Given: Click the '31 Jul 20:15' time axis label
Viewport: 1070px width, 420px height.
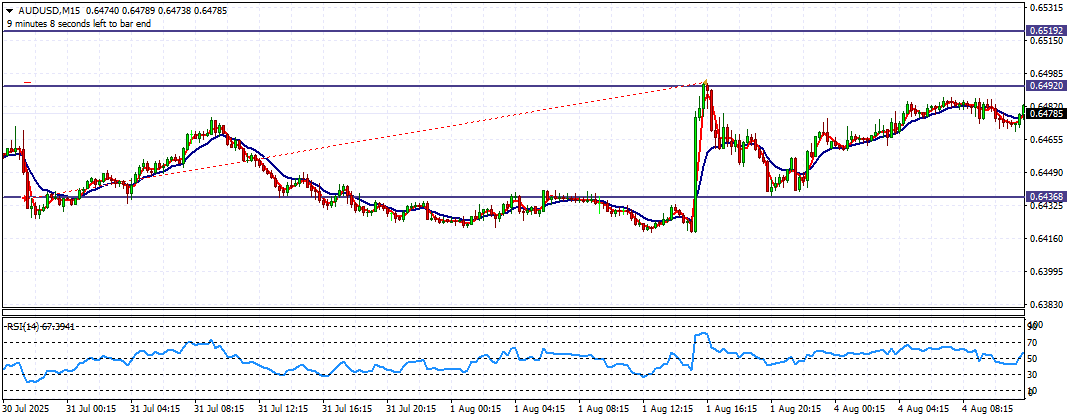Looking at the screenshot, I should coord(412,410).
